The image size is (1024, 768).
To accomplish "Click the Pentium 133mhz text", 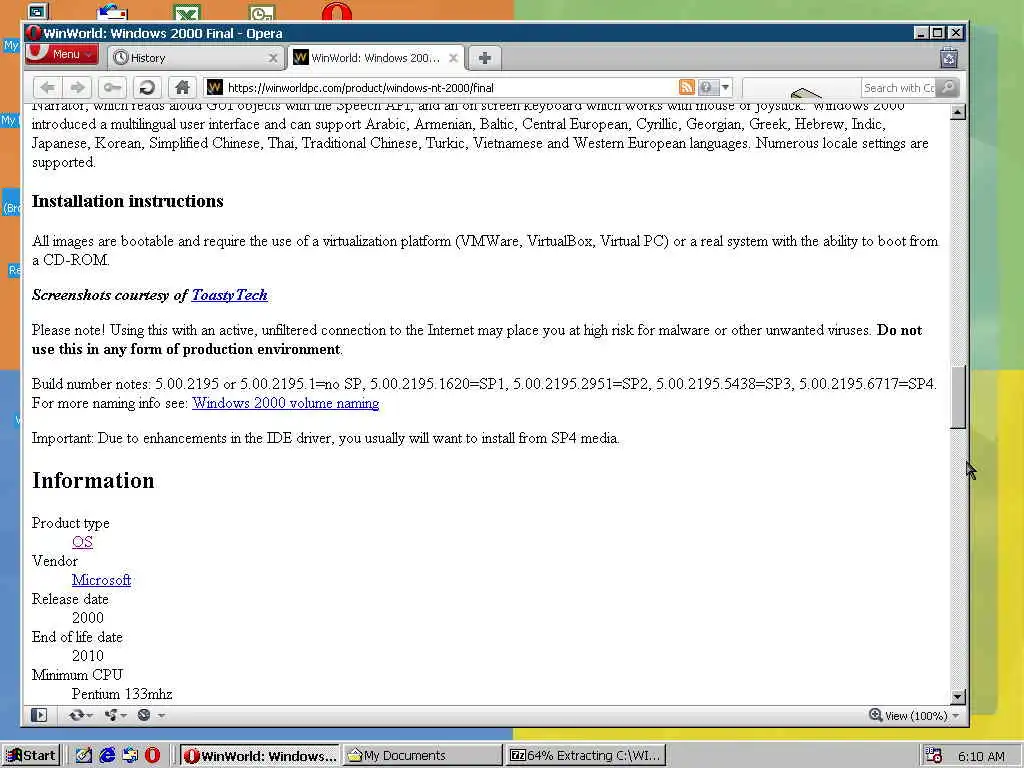I will 122,694.
